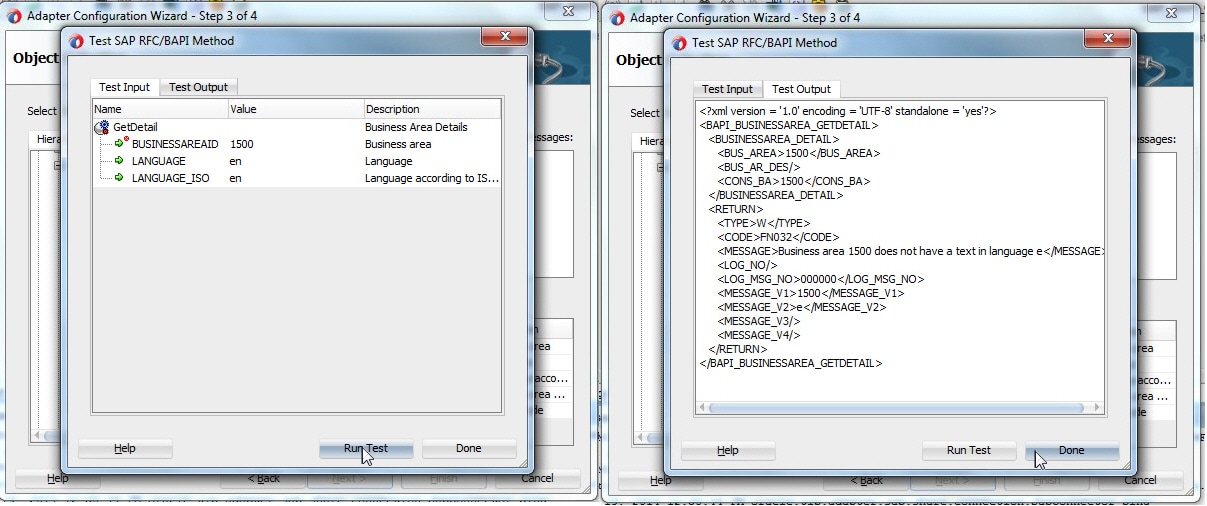Switch to Test Output tab in left dialog
1207x506 pixels.
pos(198,87)
